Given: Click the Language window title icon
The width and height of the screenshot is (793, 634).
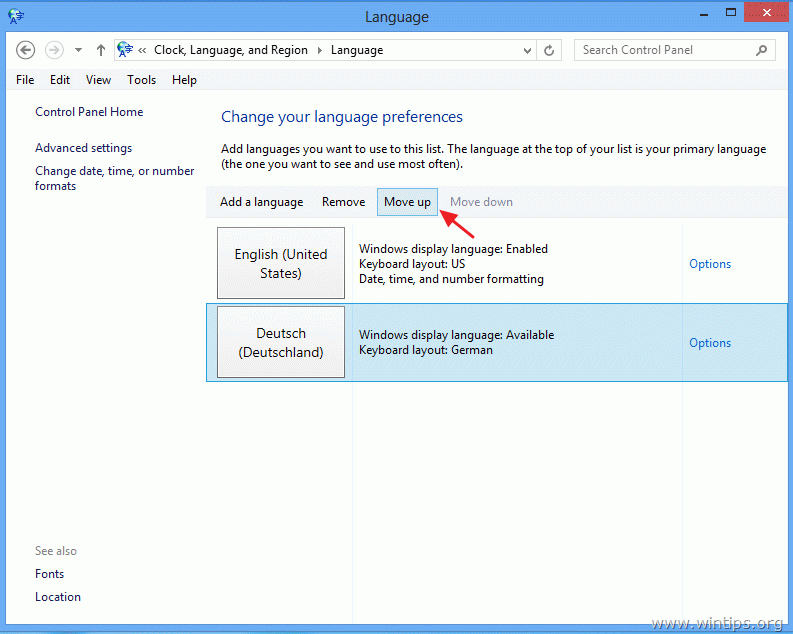Looking at the screenshot, I should (16, 16).
